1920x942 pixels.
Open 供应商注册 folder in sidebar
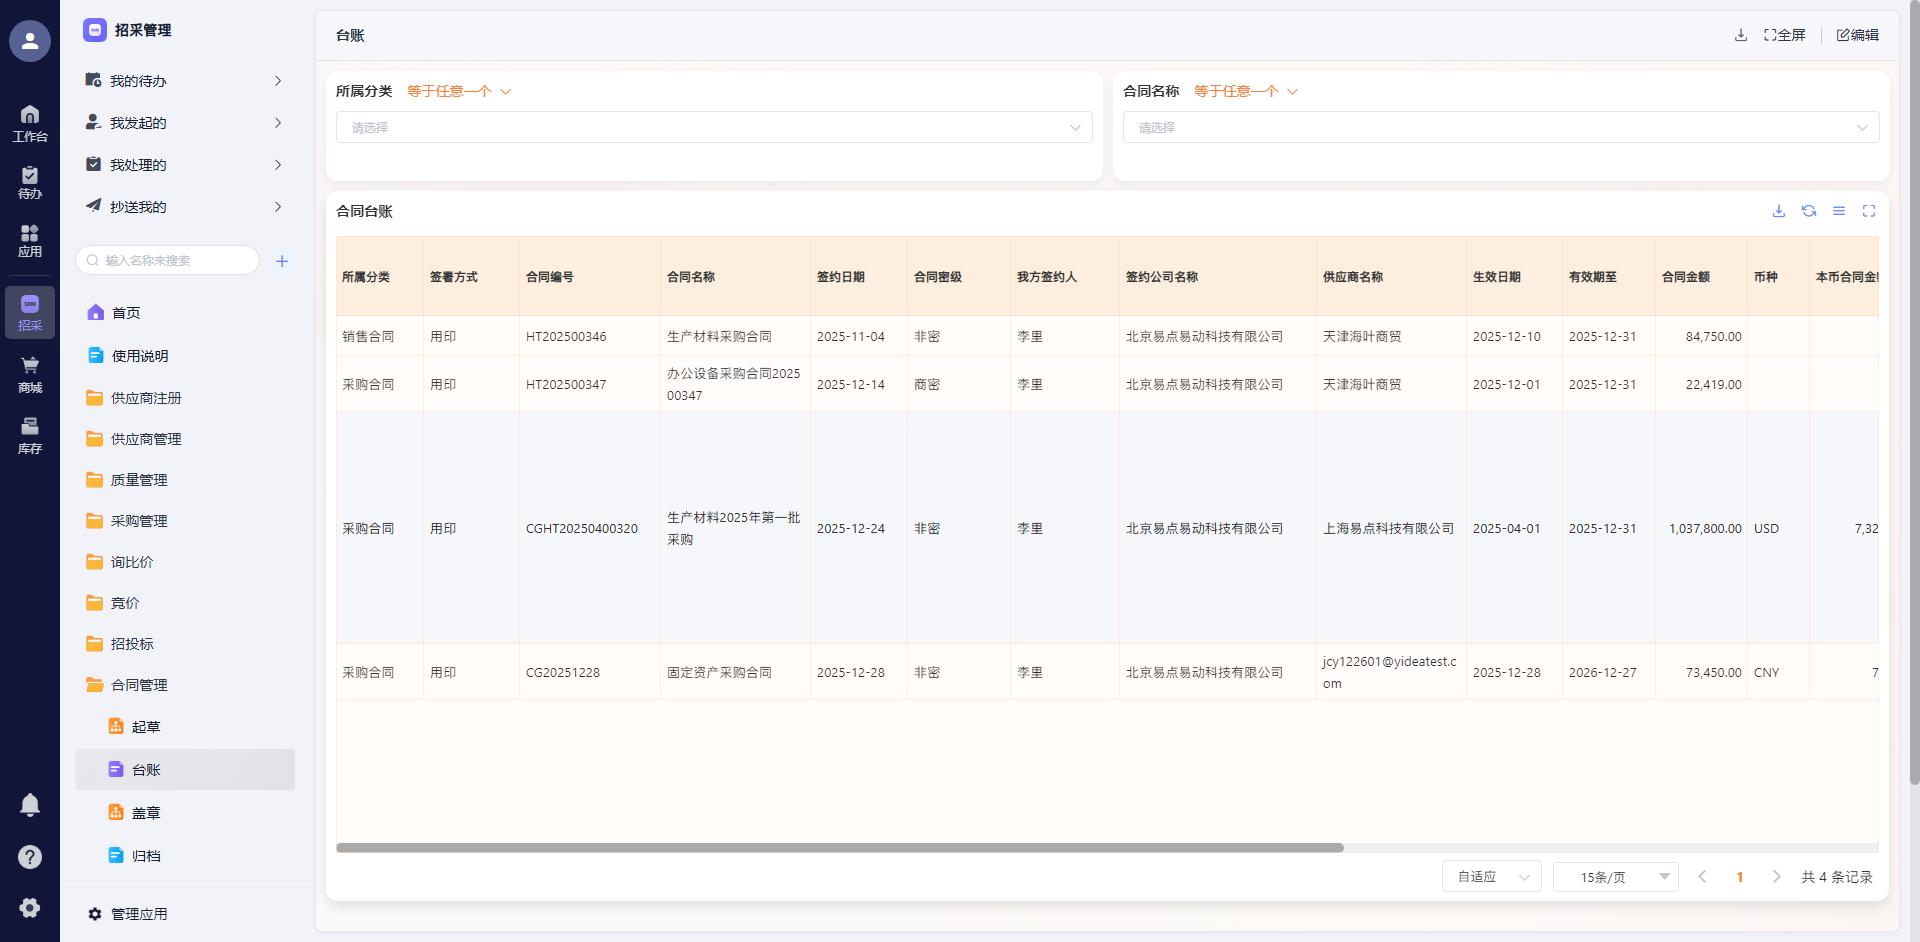(185, 398)
